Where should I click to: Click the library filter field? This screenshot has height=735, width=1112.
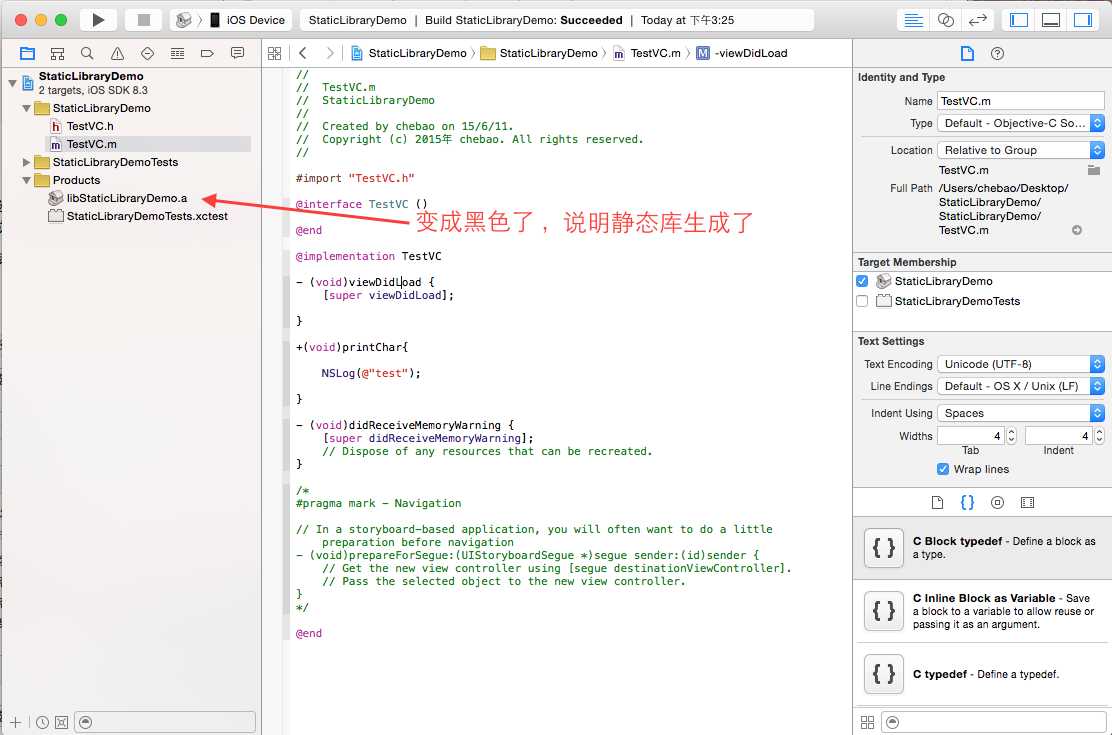(995, 722)
